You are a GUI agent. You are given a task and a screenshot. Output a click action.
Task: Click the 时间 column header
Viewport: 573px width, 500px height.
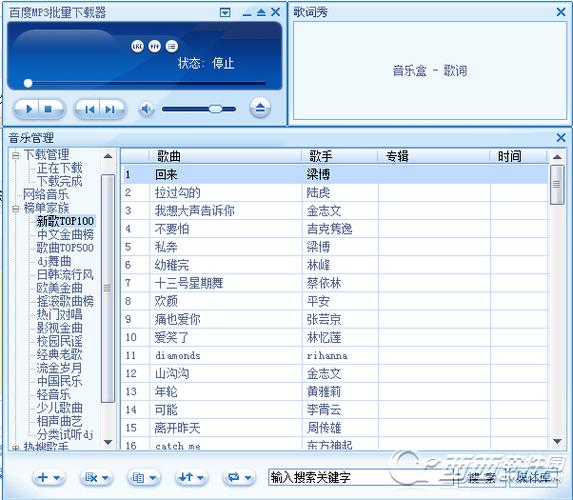pyautogui.click(x=519, y=156)
